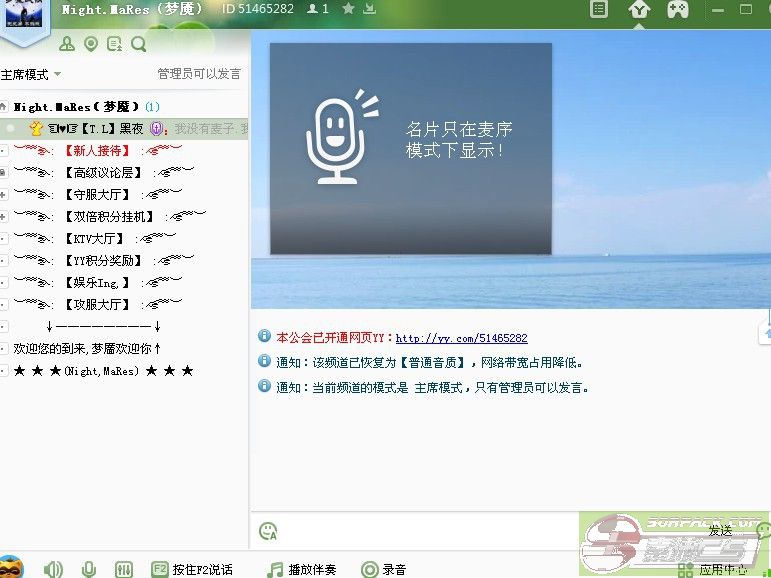
Task: Click the channel list icon in title bar
Action: (x=599, y=10)
